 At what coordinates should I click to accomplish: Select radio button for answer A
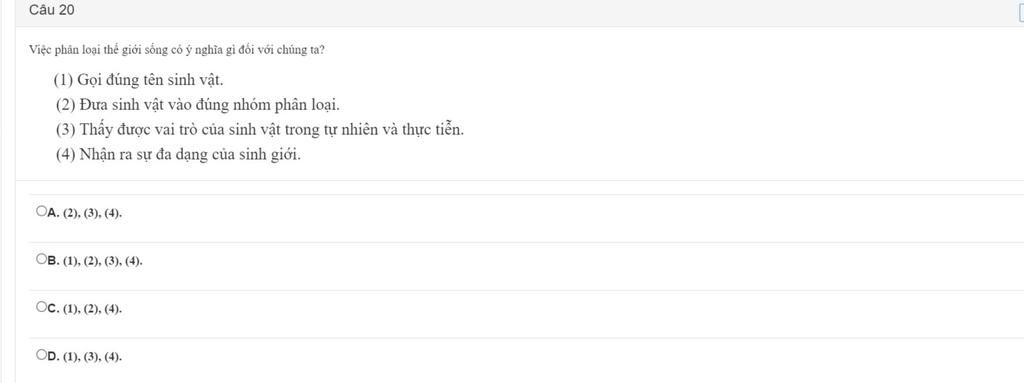[42, 211]
